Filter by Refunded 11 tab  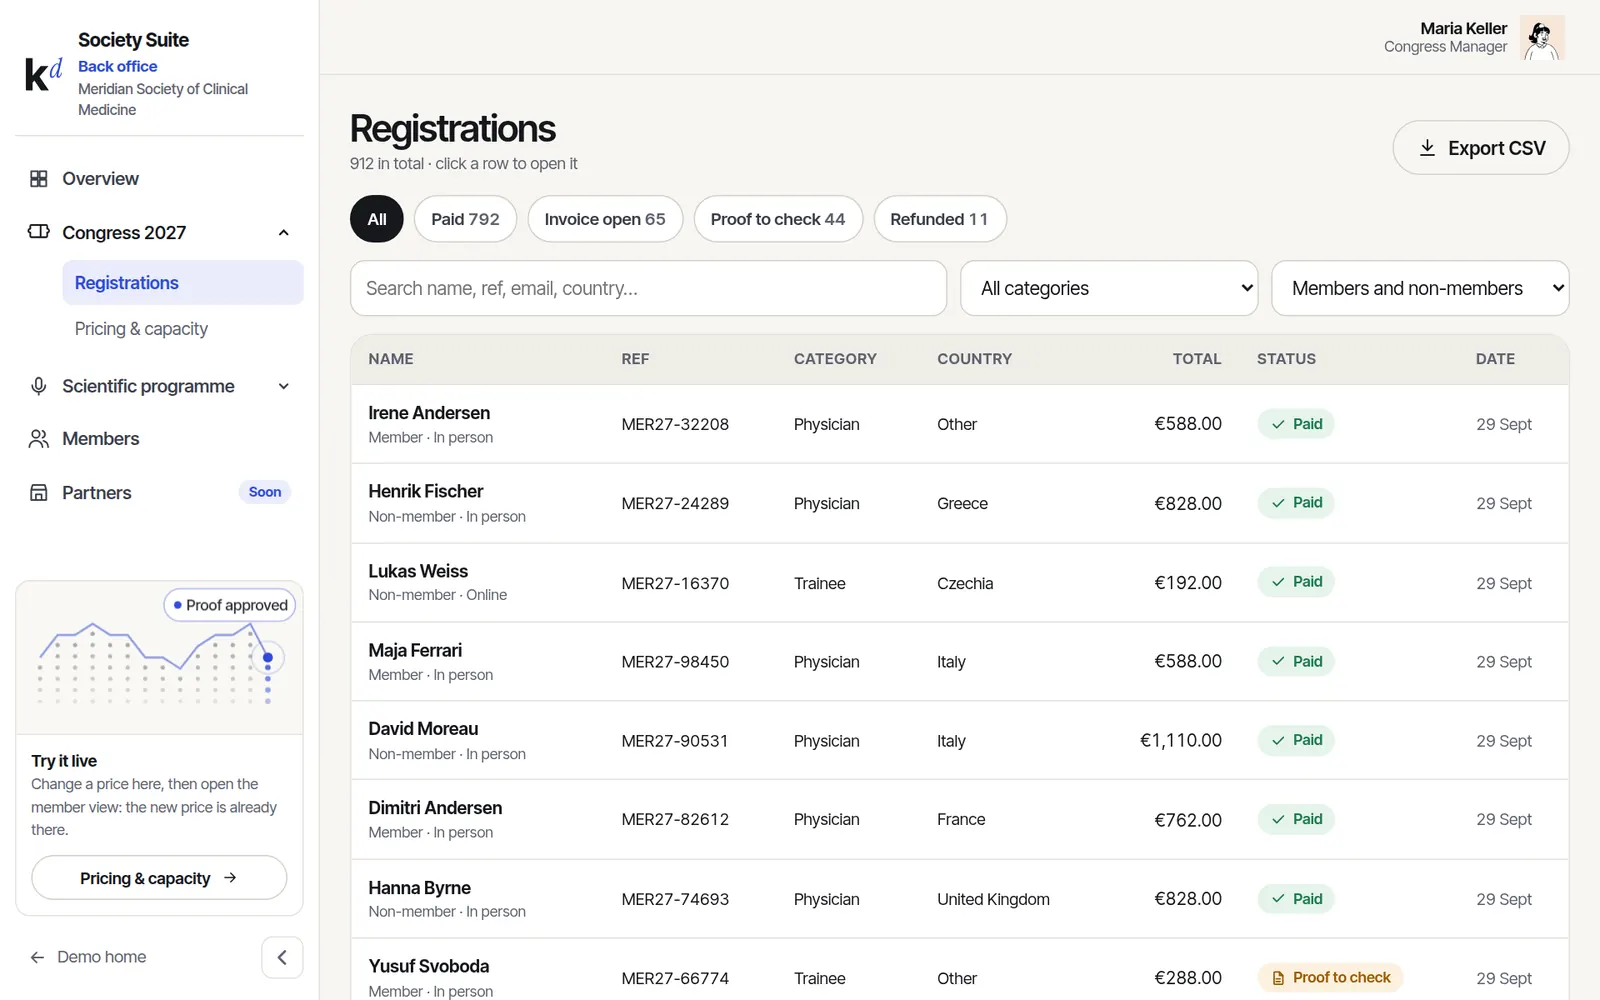coord(940,219)
